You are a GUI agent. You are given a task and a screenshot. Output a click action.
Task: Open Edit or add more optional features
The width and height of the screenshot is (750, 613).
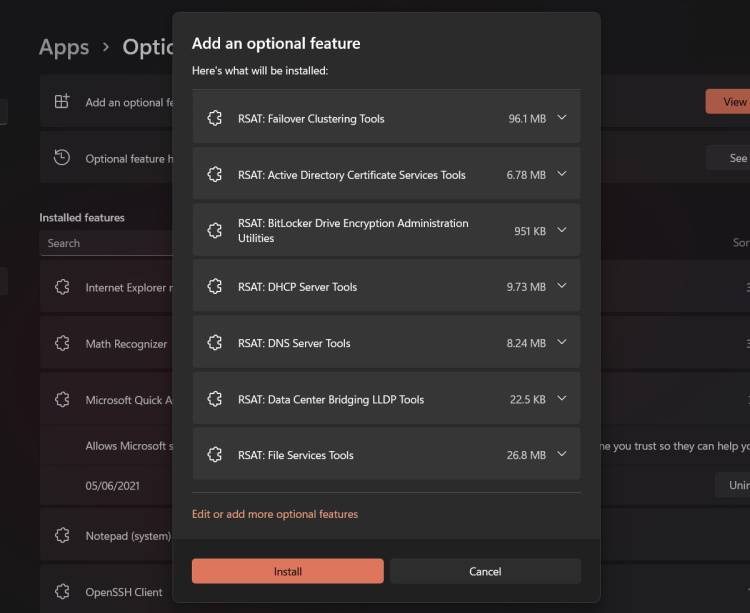(275, 514)
